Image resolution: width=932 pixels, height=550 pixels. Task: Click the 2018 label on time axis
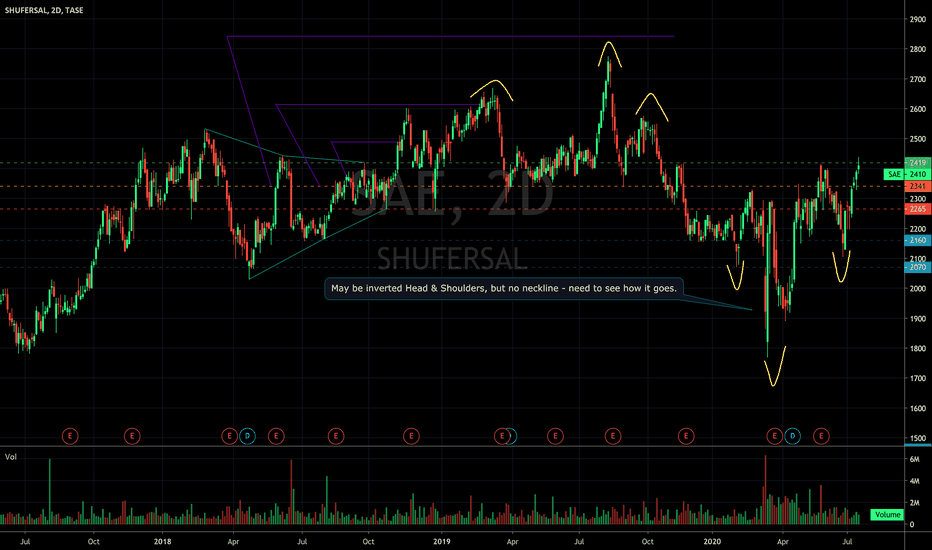[162, 542]
